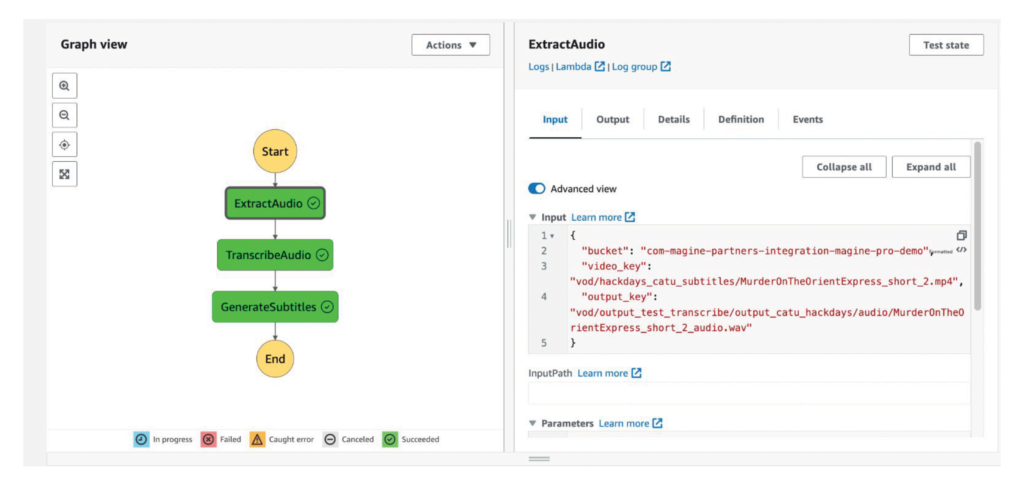This screenshot has height=485, width=1024.
Task: Open the Actions dropdown menu
Action: 450,45
